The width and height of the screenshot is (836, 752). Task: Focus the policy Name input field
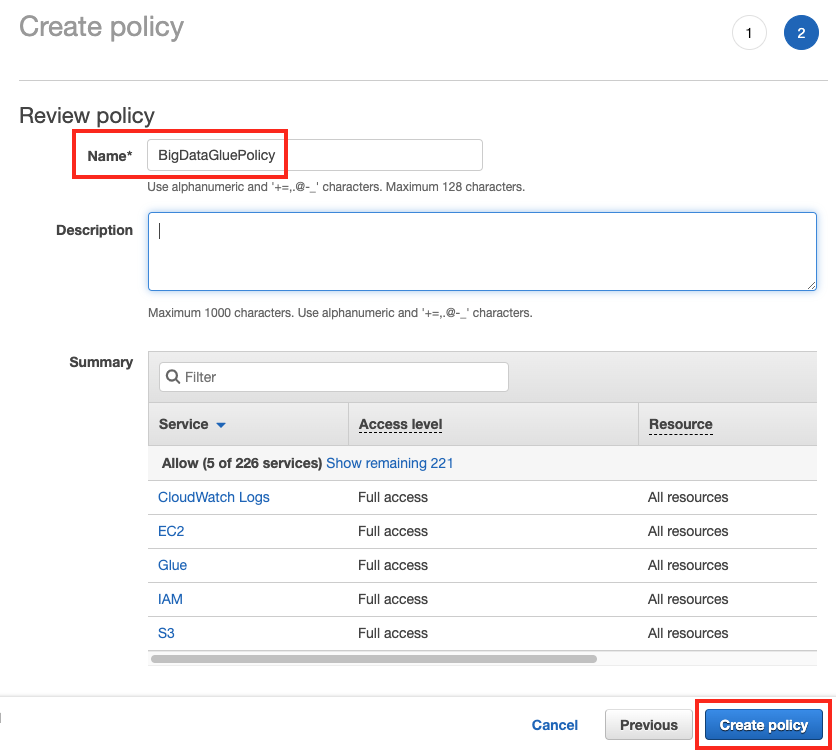(x=314, y=155)
